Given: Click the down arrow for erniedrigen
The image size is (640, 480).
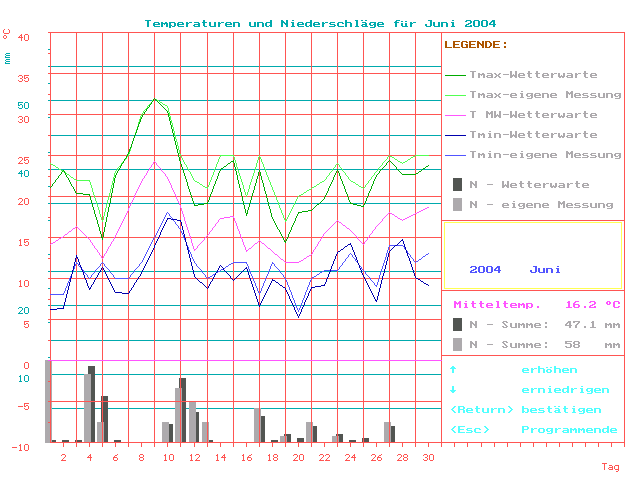Looking at the screenshot, I should pos(453,390).
